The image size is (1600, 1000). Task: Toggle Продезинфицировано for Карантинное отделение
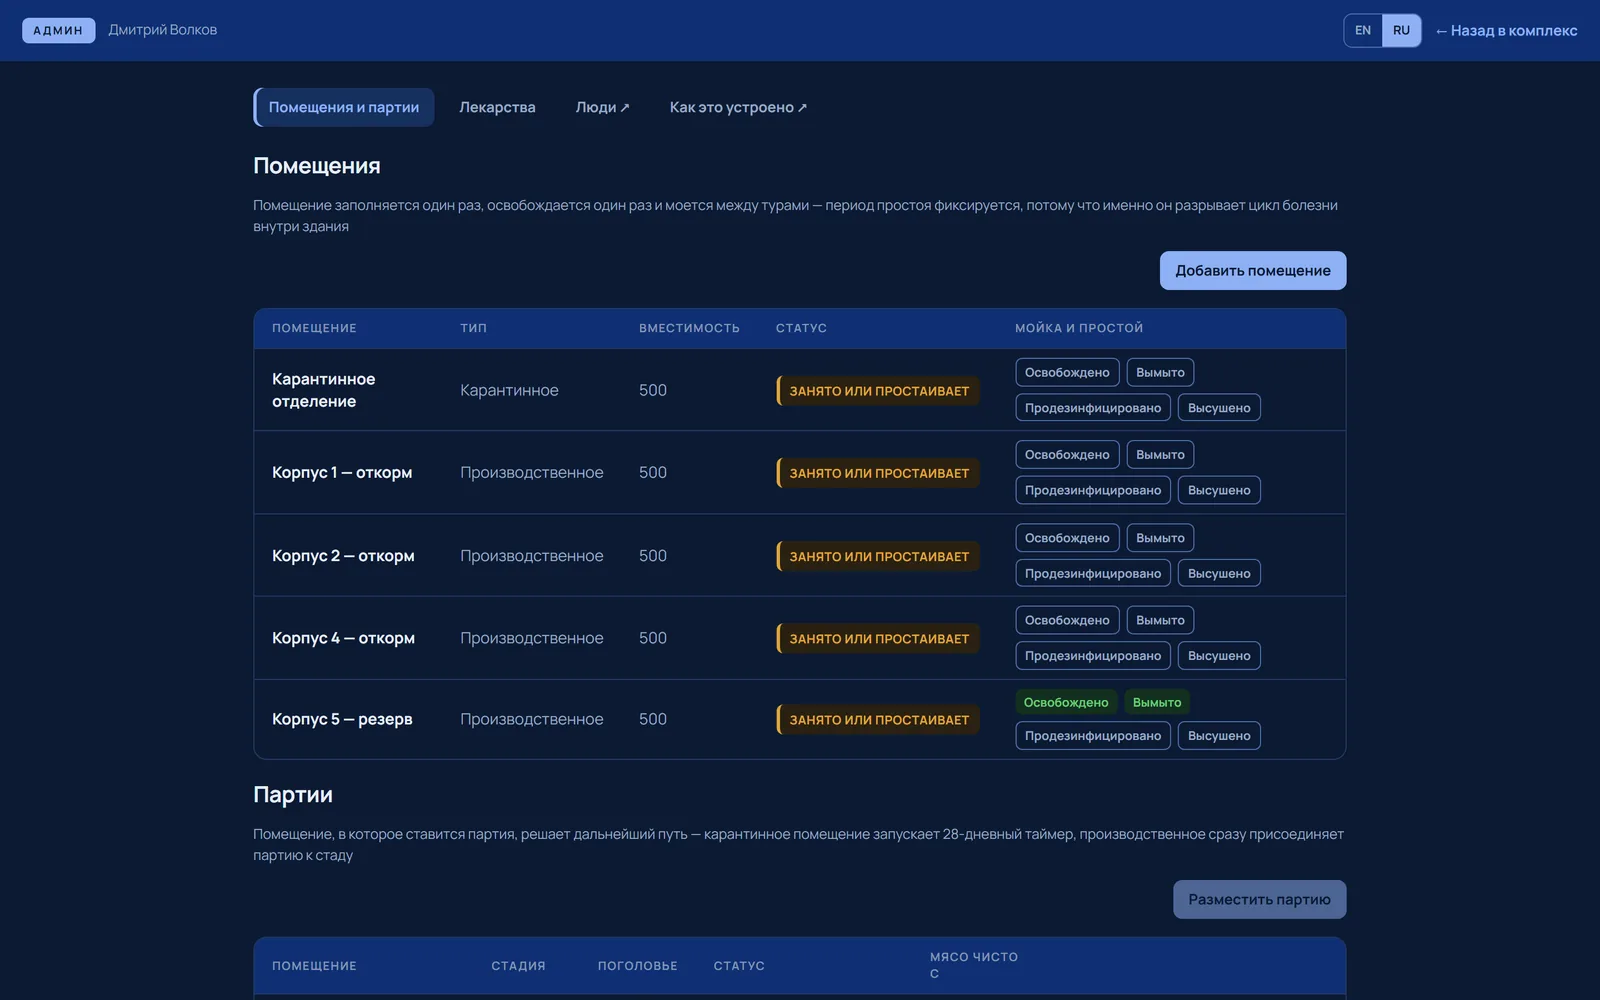(x=1093, y=408)
